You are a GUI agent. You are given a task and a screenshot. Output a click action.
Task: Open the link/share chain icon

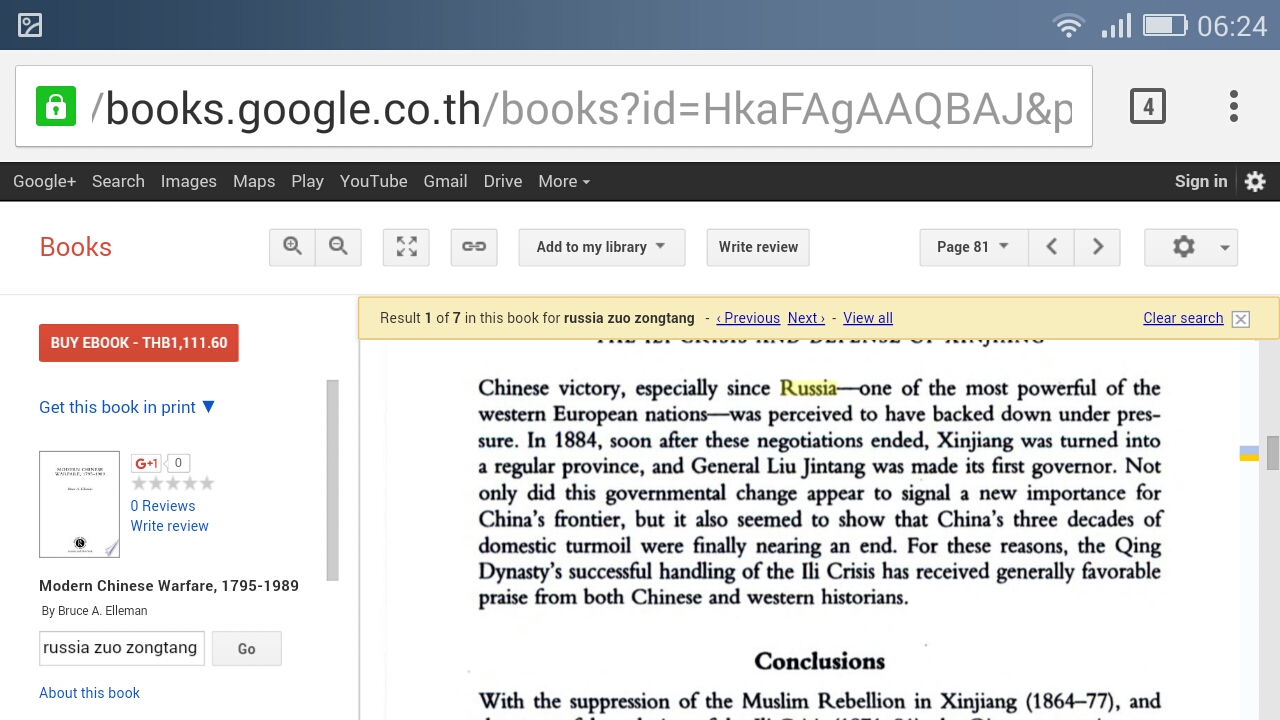474,247
